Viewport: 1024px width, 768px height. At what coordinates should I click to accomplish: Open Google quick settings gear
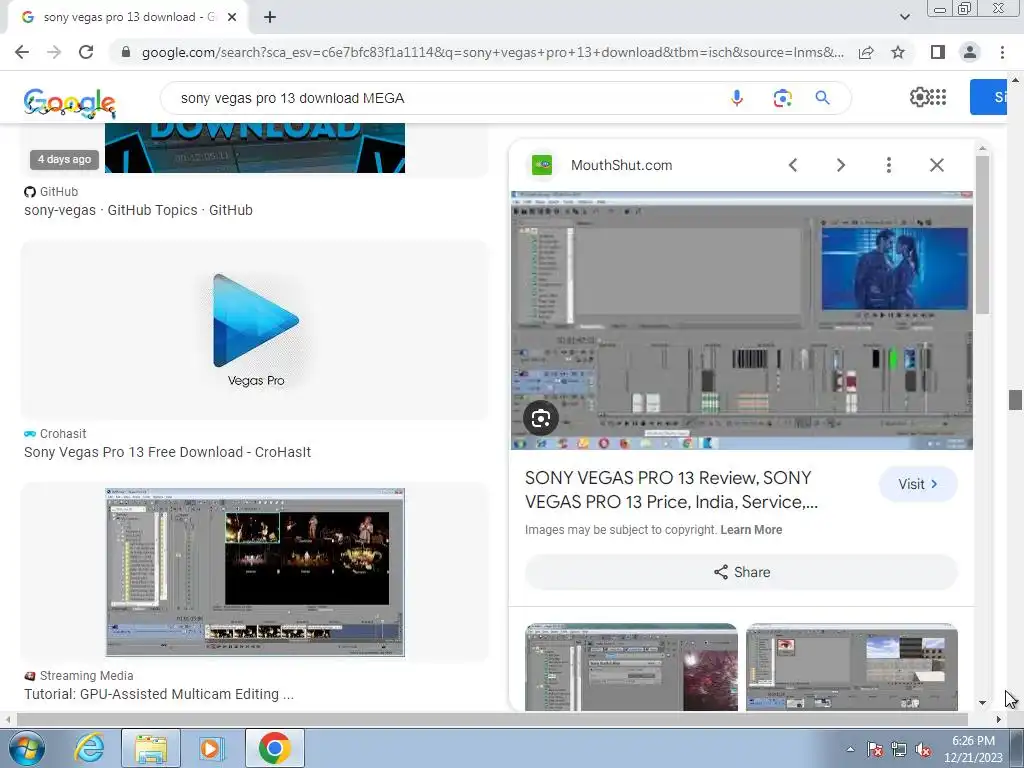click(920, 97)
